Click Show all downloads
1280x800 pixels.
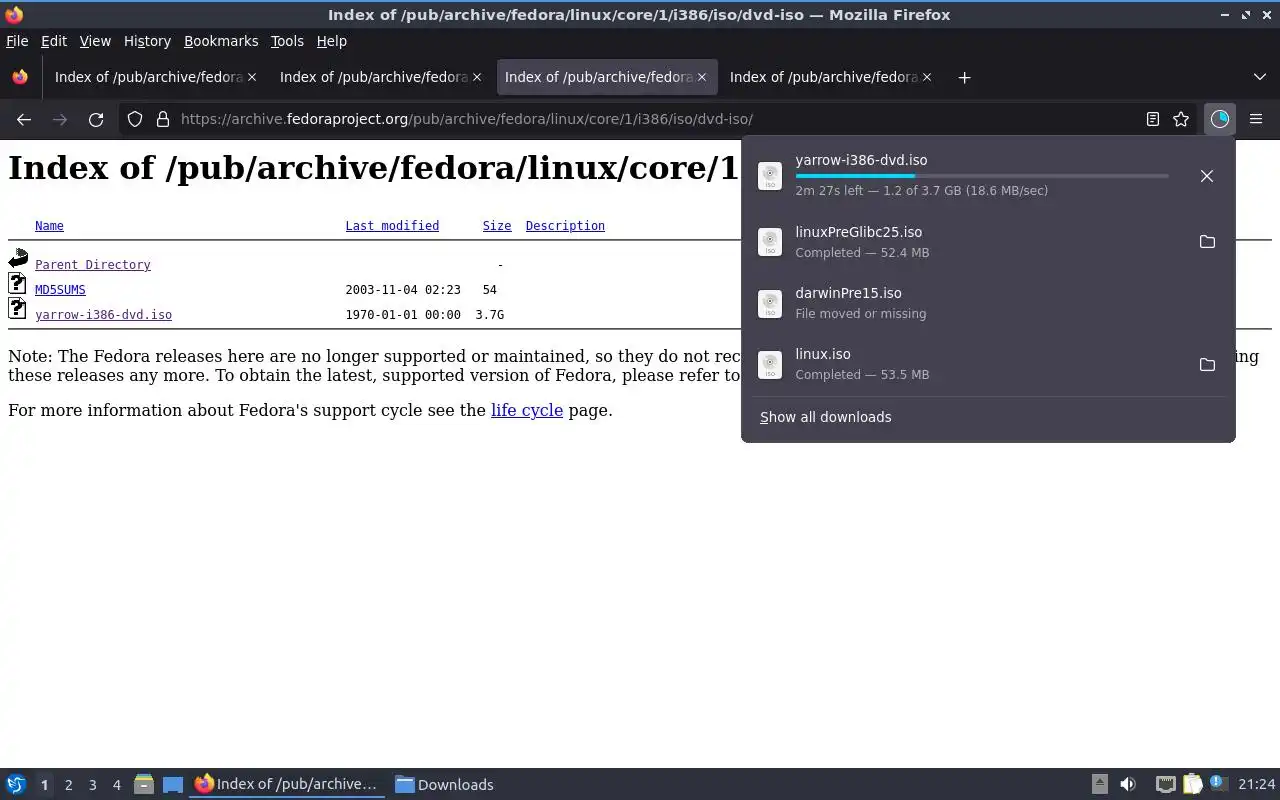(x=826, y=417)
